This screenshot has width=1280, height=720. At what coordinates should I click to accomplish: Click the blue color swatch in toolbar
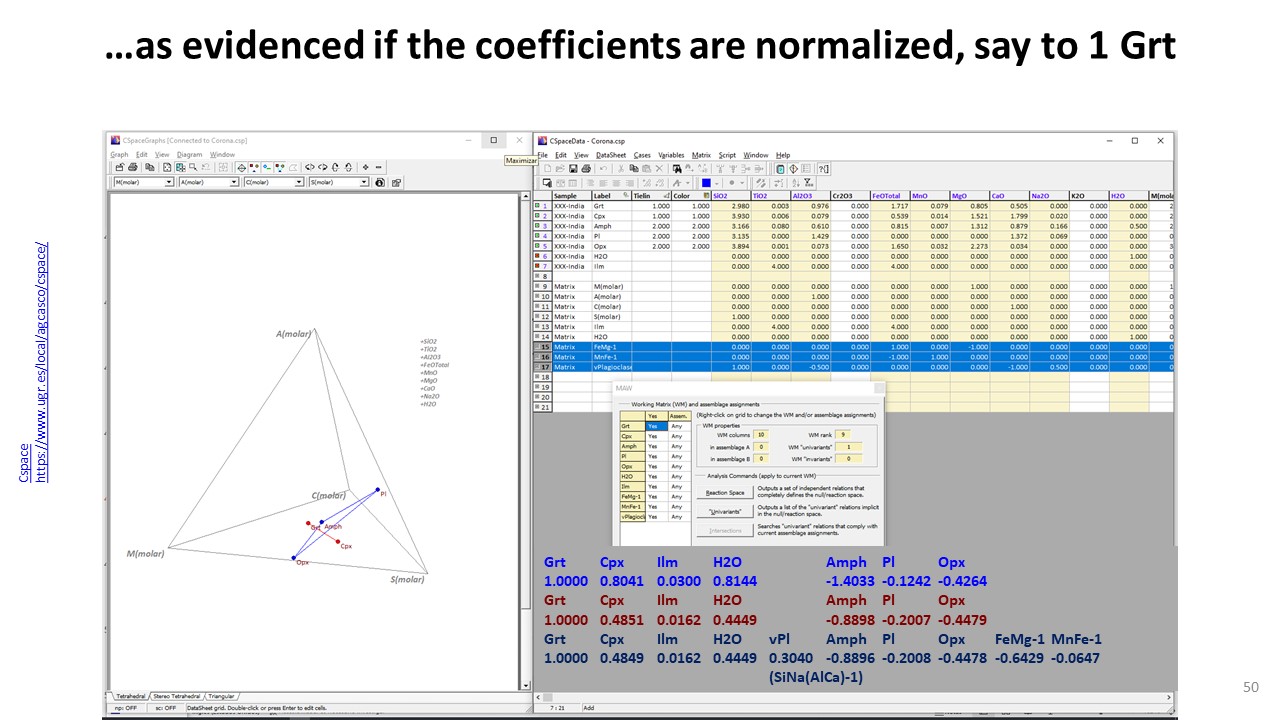(x=705, y=183)
